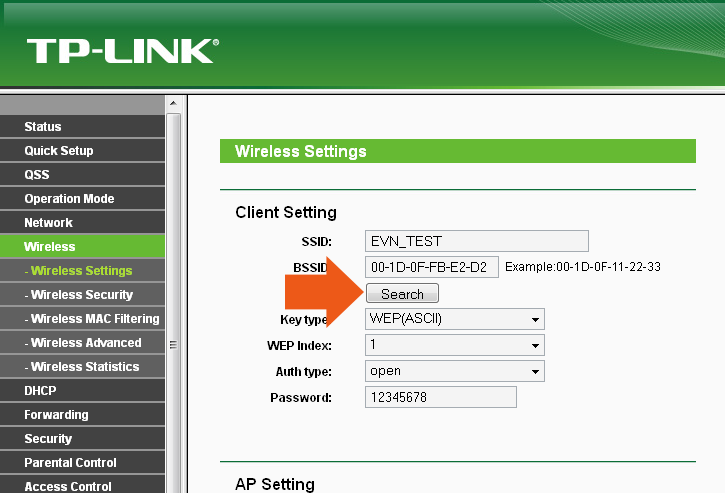The height and width of the screenshot is (493, 725).
Task: Open the WEP Index dropdown
Action: point(455,345)
